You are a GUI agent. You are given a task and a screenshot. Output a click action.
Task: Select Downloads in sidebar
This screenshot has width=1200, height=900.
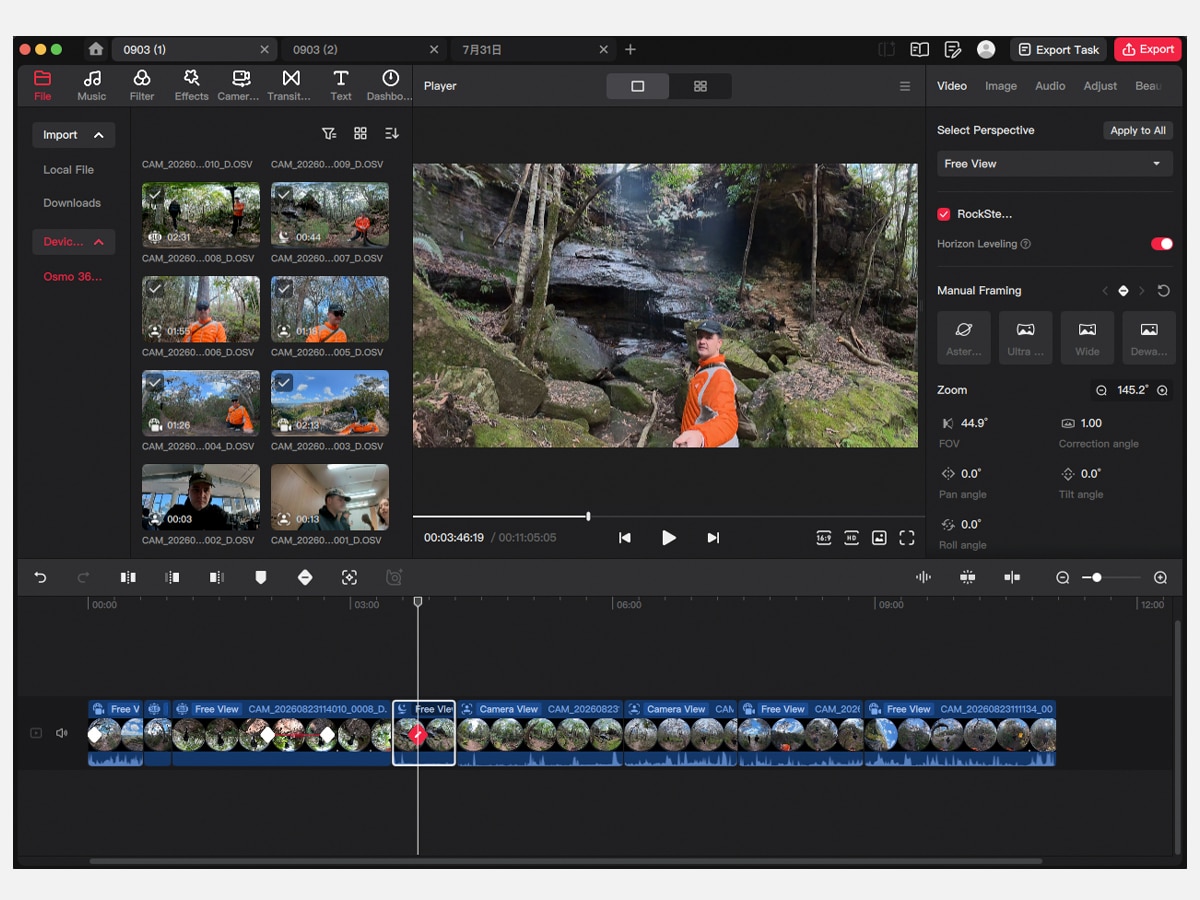point(72,203)
